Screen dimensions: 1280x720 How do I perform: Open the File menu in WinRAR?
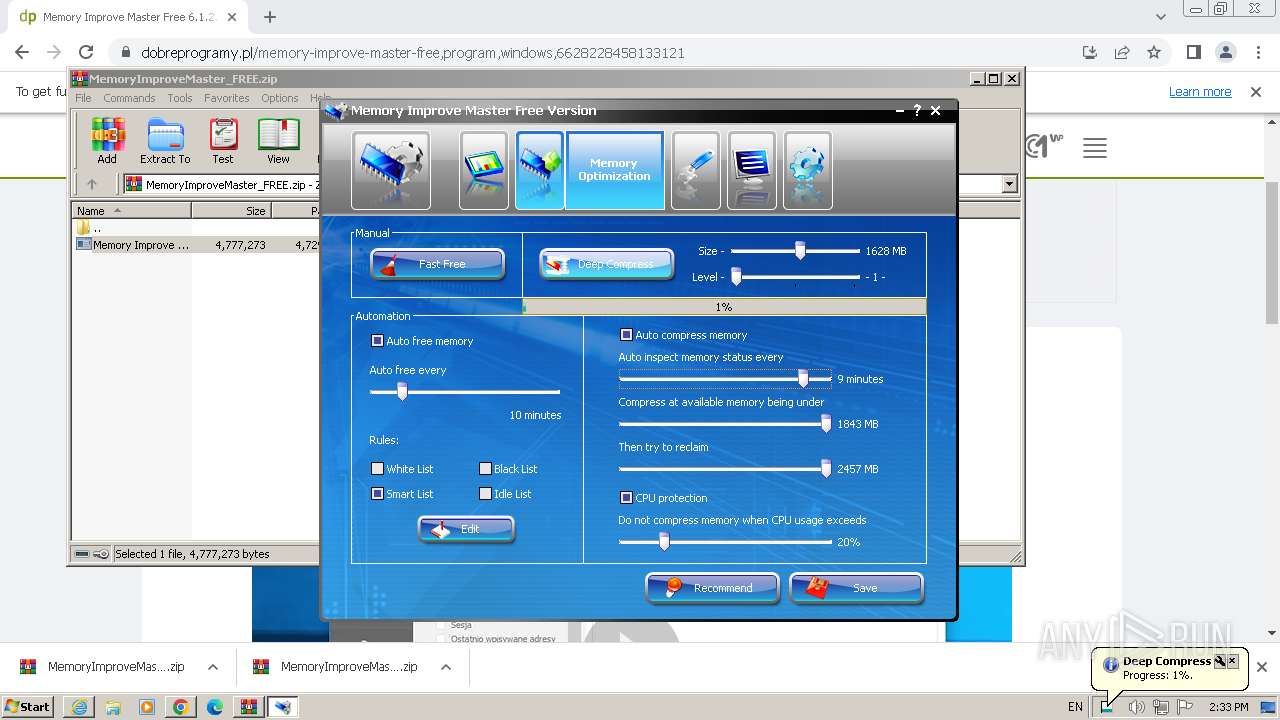click(x=83, y=98)
